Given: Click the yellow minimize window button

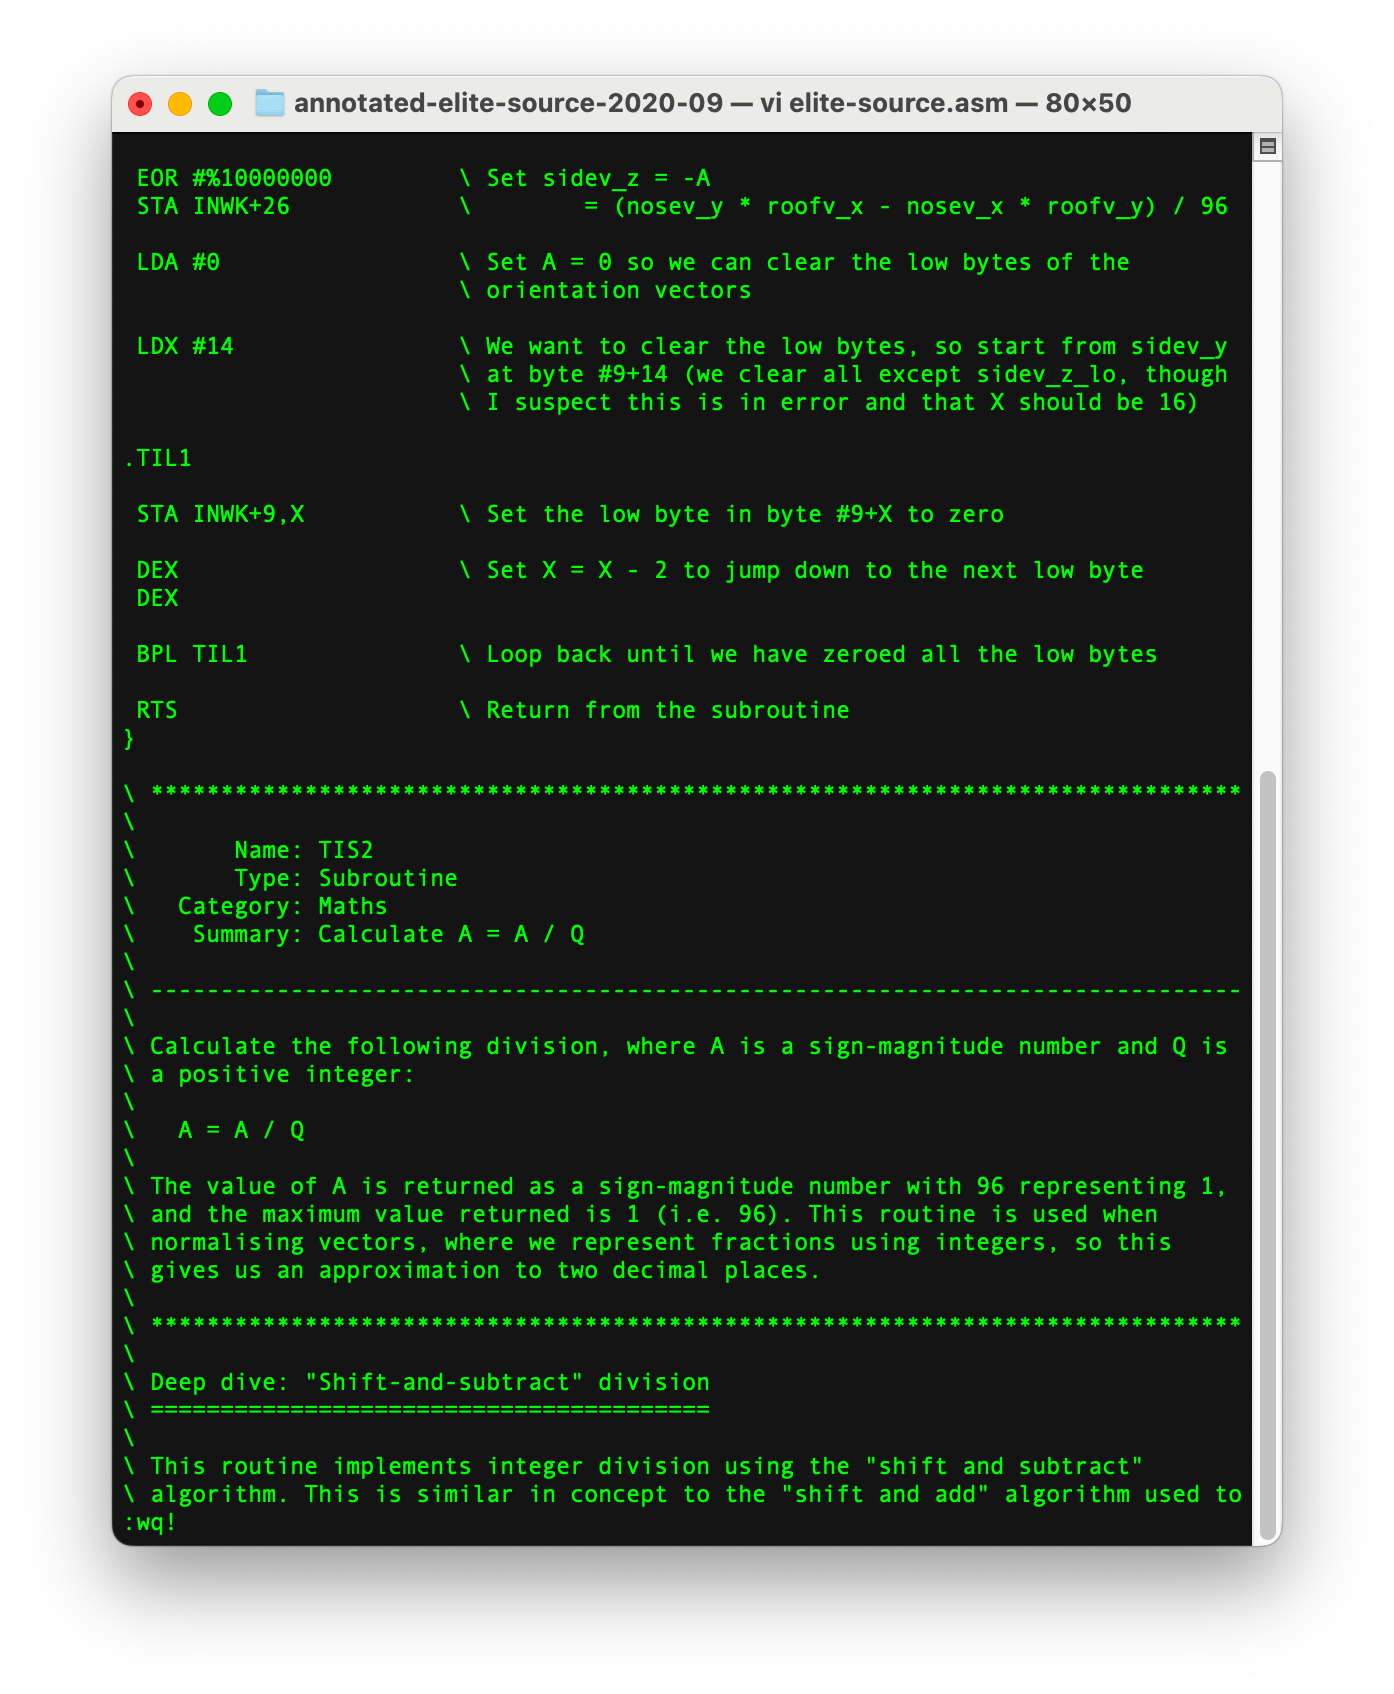Looking at the screenshot, I should tap(180, 104).
